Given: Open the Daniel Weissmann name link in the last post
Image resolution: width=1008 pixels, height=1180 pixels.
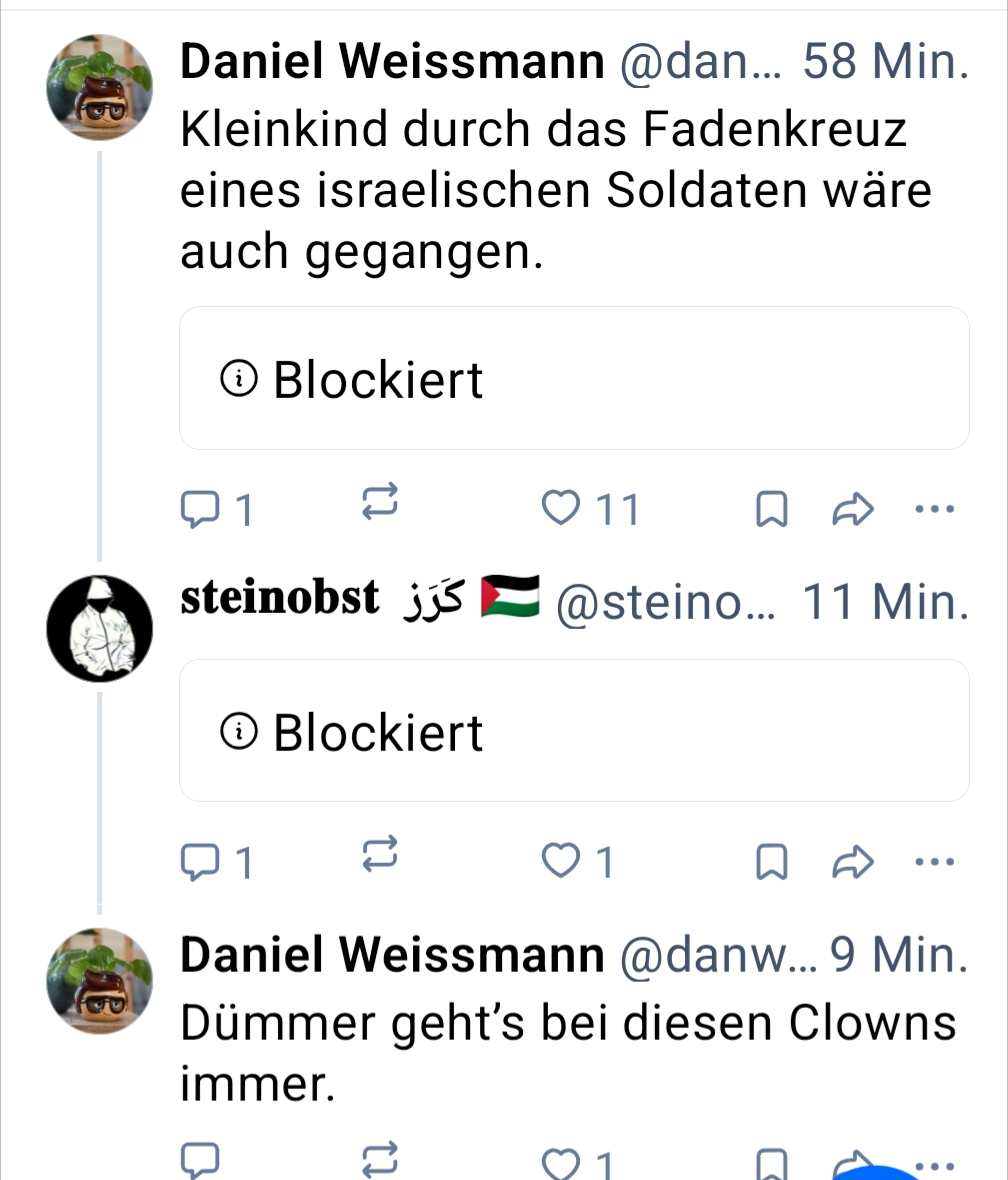Looking at the screenshot, I should tap(391, 957).
